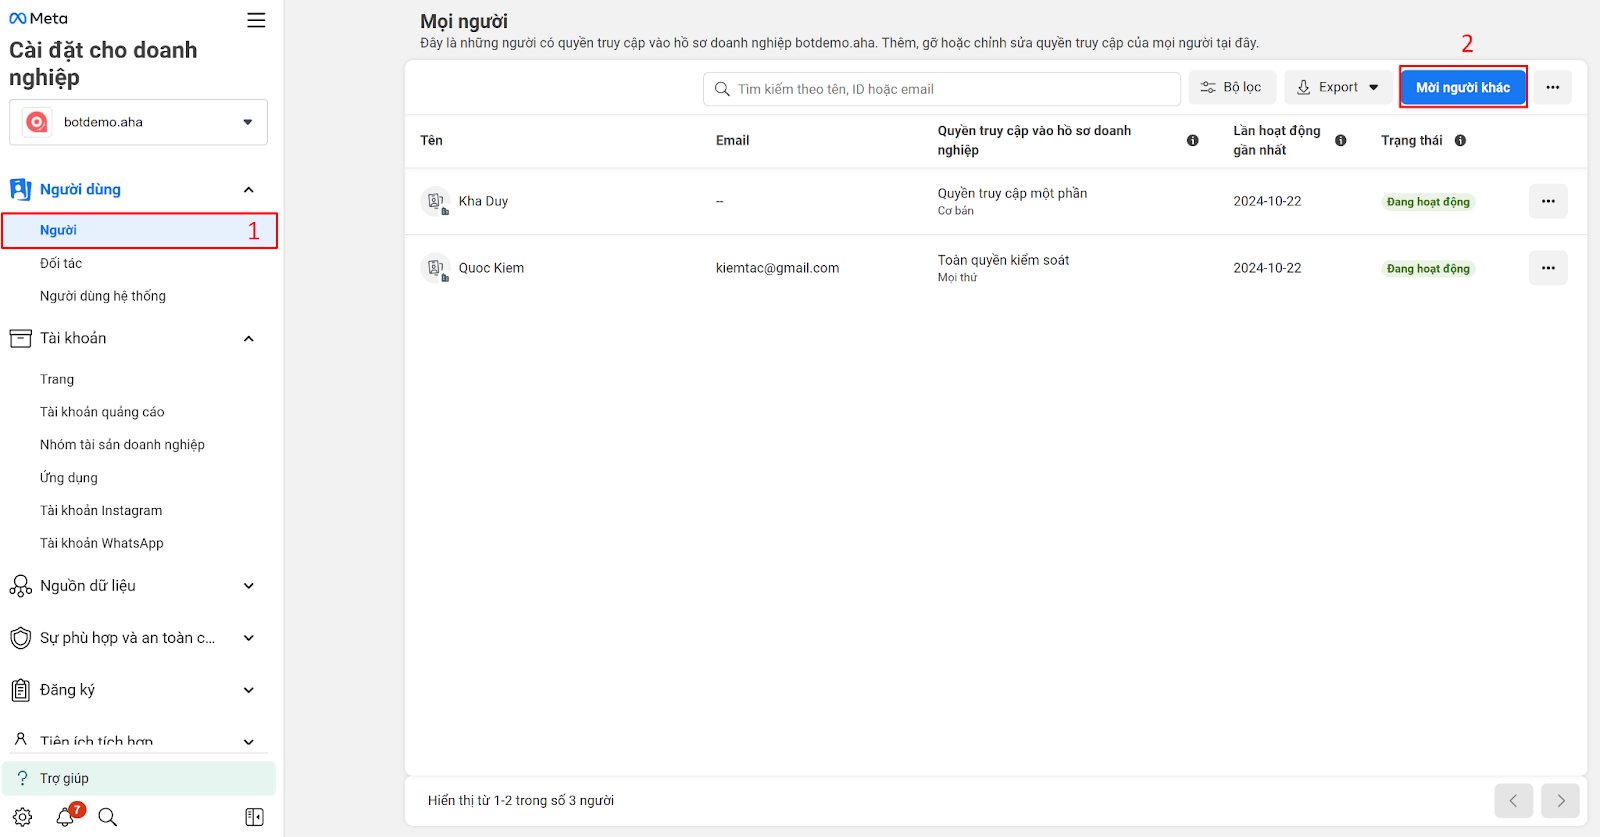Open Quoc Kiem's user row
1600x837 pixels.
click(x=995, y=268)
